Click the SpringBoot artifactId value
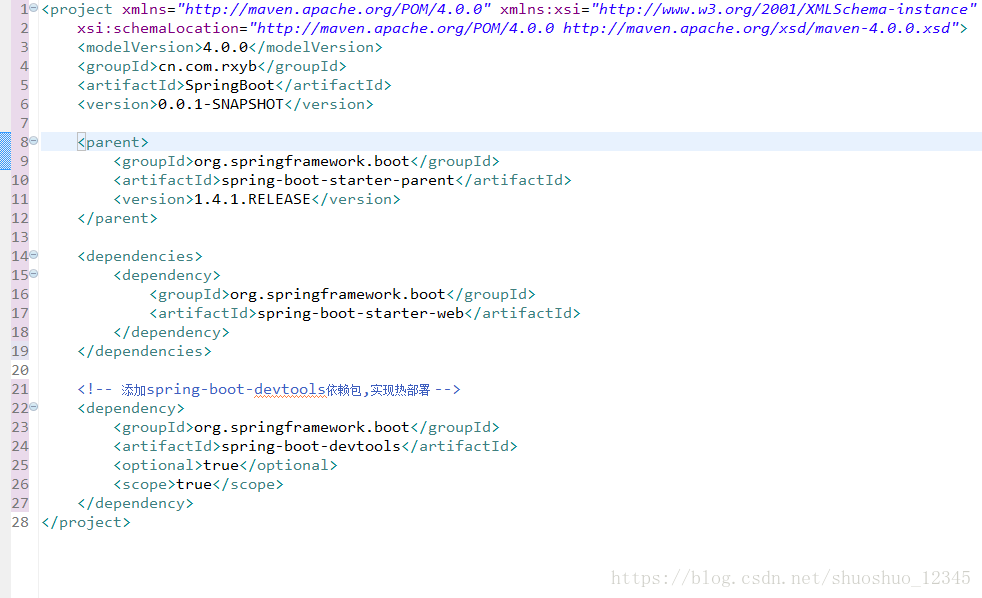 230,85
